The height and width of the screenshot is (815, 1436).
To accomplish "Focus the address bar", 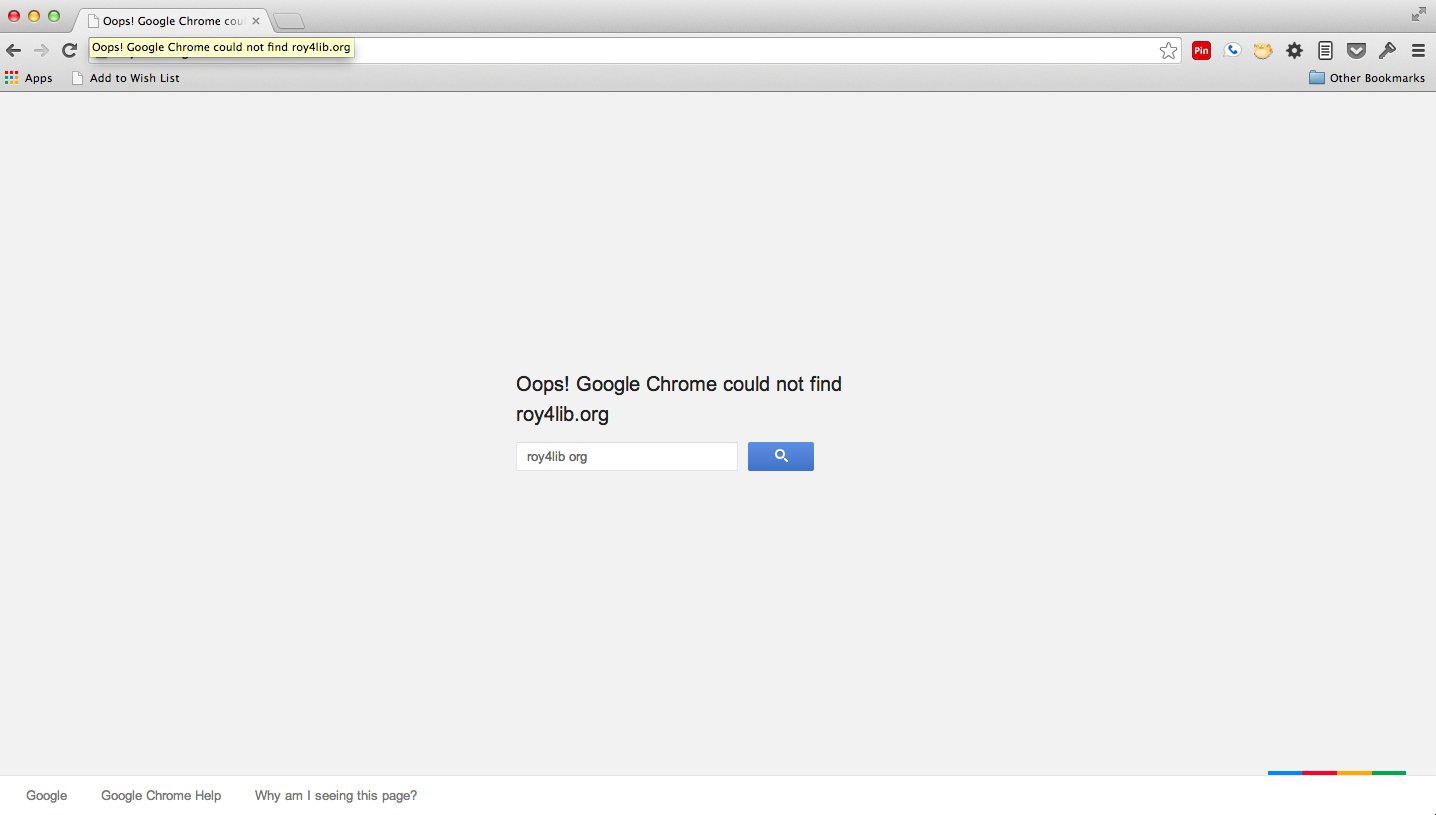I will coord(634,51).
